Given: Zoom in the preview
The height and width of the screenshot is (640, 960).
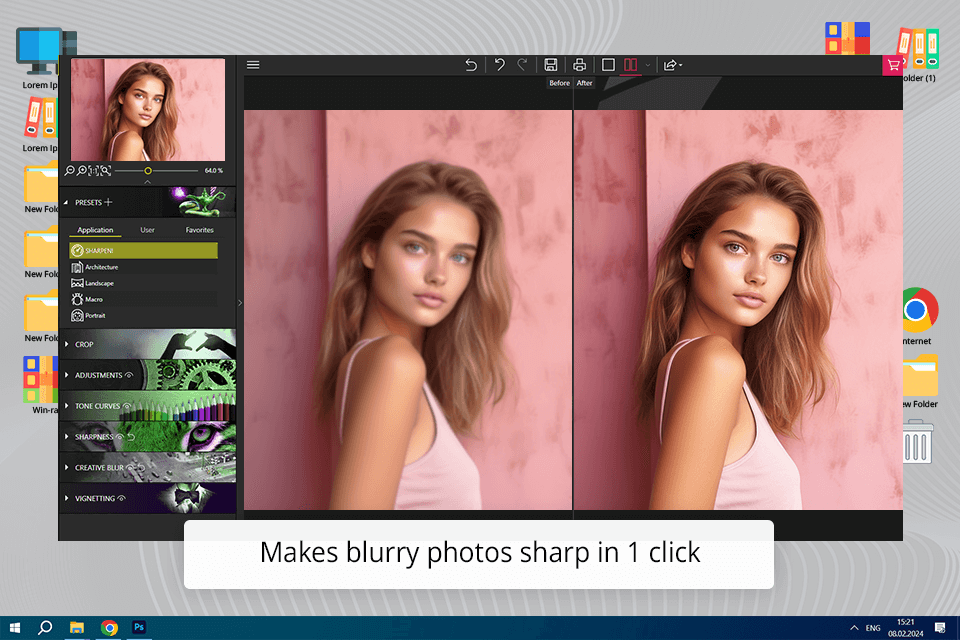Looking at the screenshot, I should point(81,171).
